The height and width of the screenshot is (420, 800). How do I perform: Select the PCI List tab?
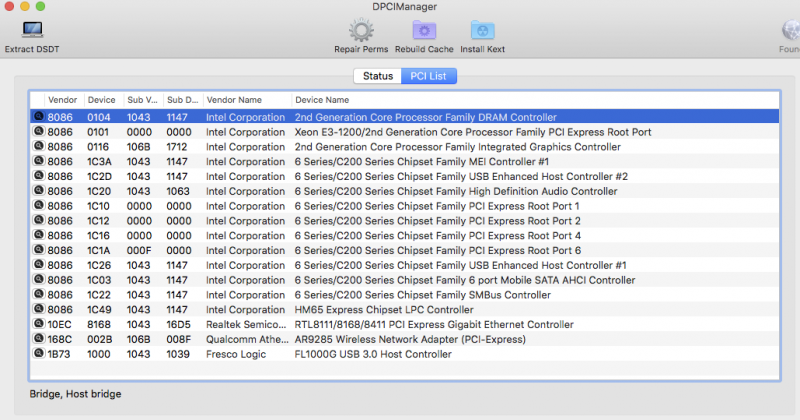(426, 76)
